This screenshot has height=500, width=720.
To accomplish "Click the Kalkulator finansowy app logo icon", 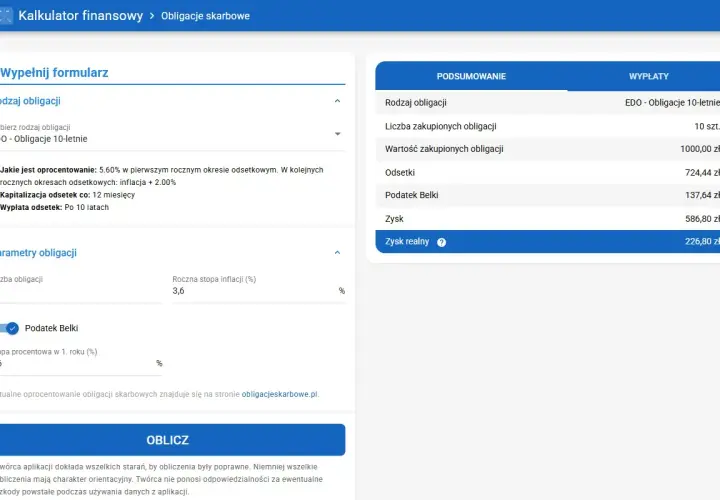I will coord(6,16).
